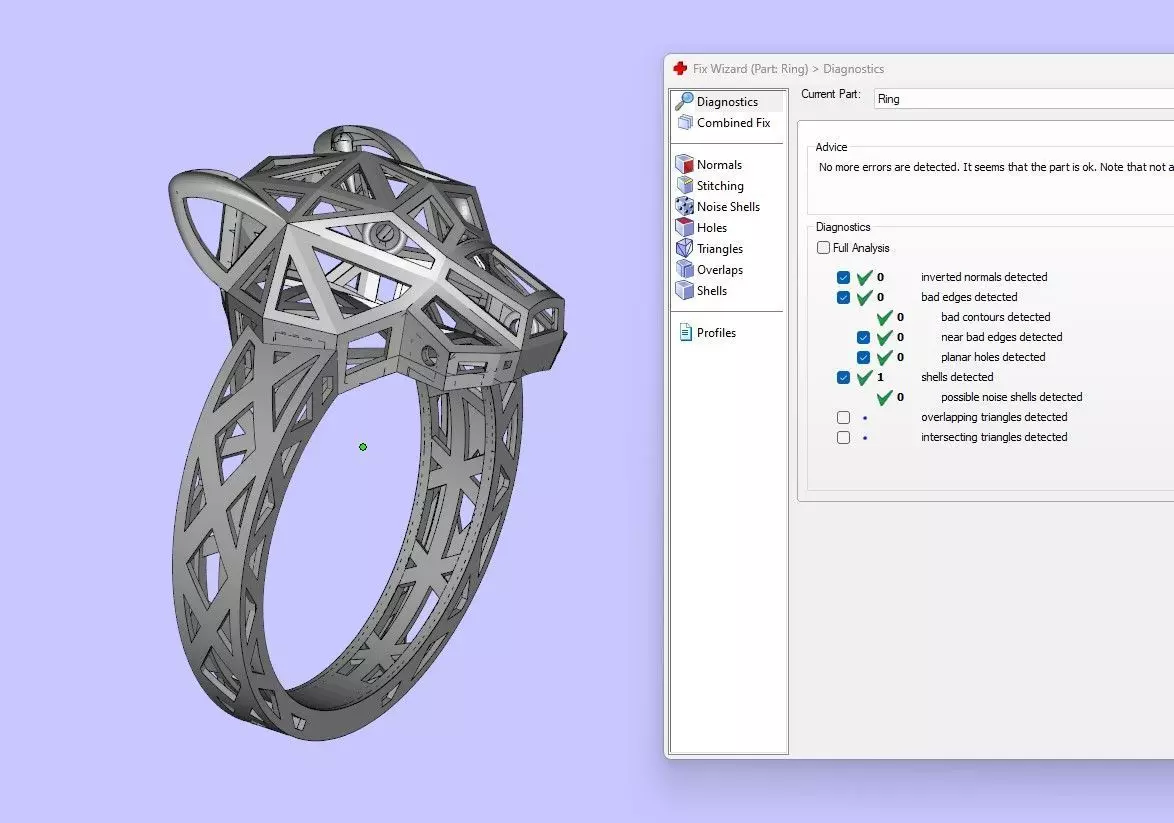The width and height of the screenshot is (1174, 823).
Task: Click the 'overlapping triangles detected' label
Action: pyautogui.click(x=994, y=417)
